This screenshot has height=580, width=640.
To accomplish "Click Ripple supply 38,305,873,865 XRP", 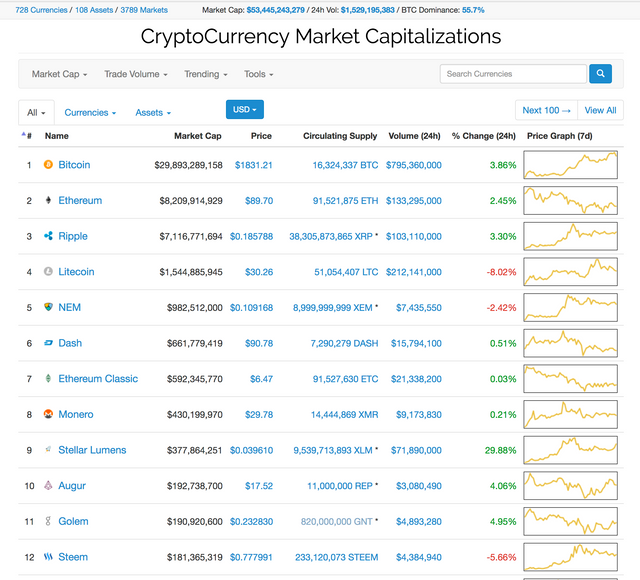I will (331, 236).
